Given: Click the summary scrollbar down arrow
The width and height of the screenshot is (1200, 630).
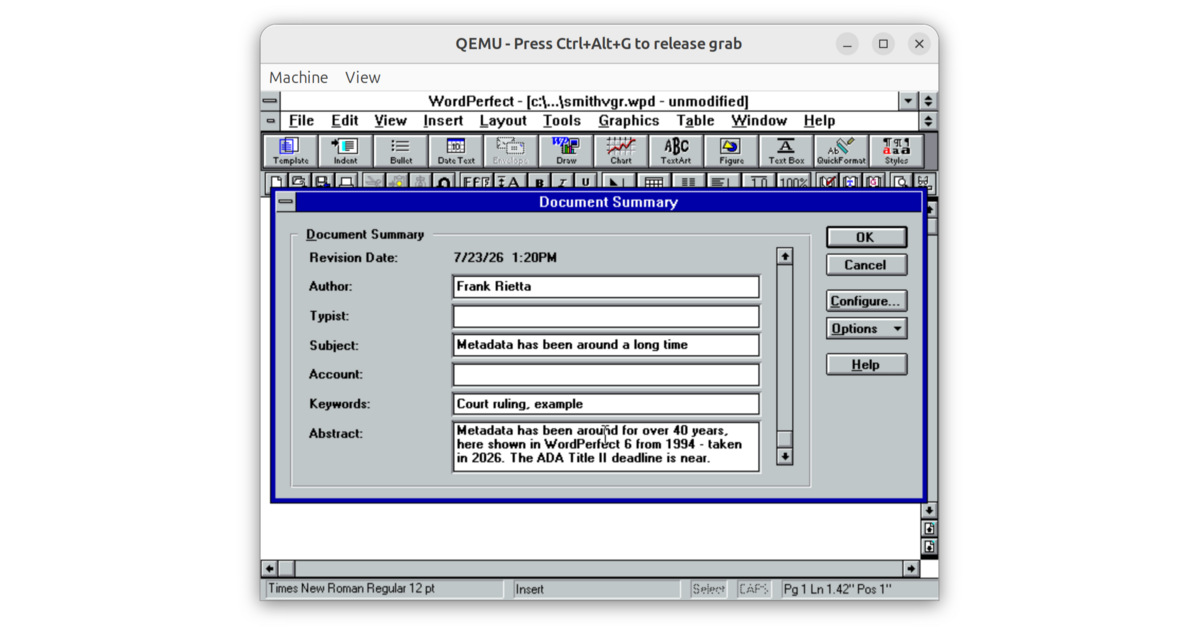Looking at the screenshot, I should tap(785, 456).
